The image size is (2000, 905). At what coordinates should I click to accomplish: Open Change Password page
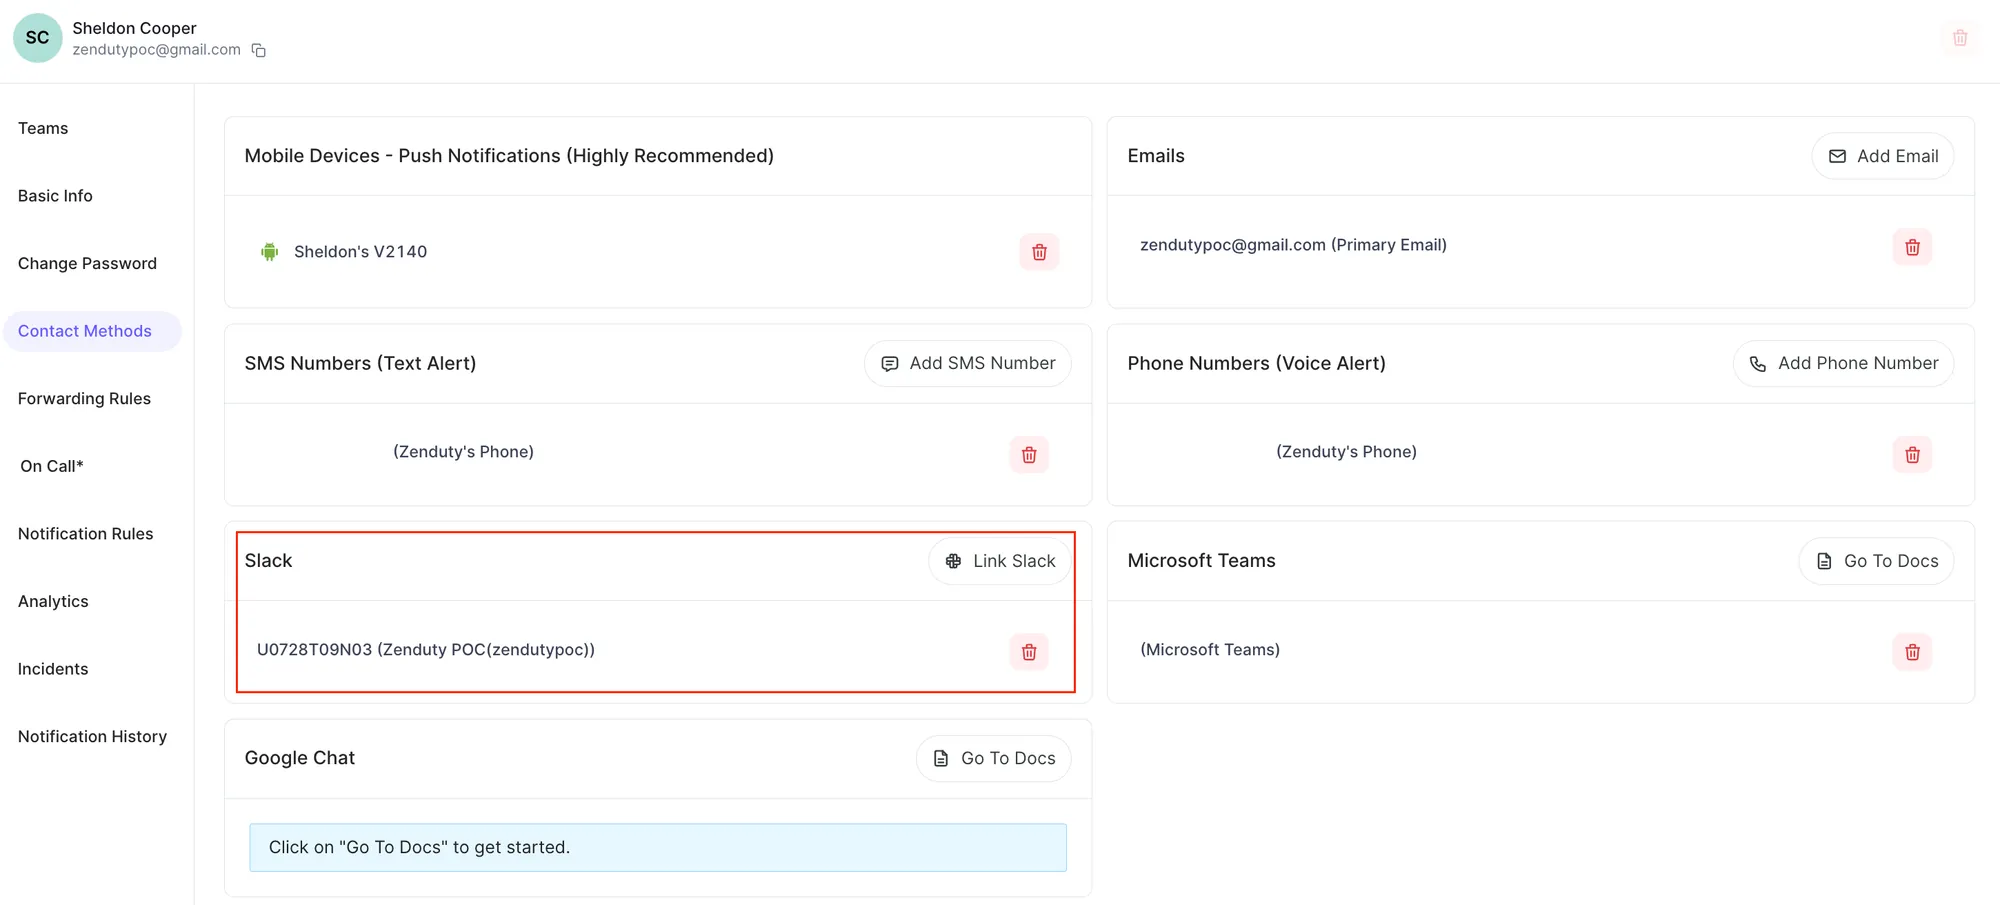click(x=87, y=264)
